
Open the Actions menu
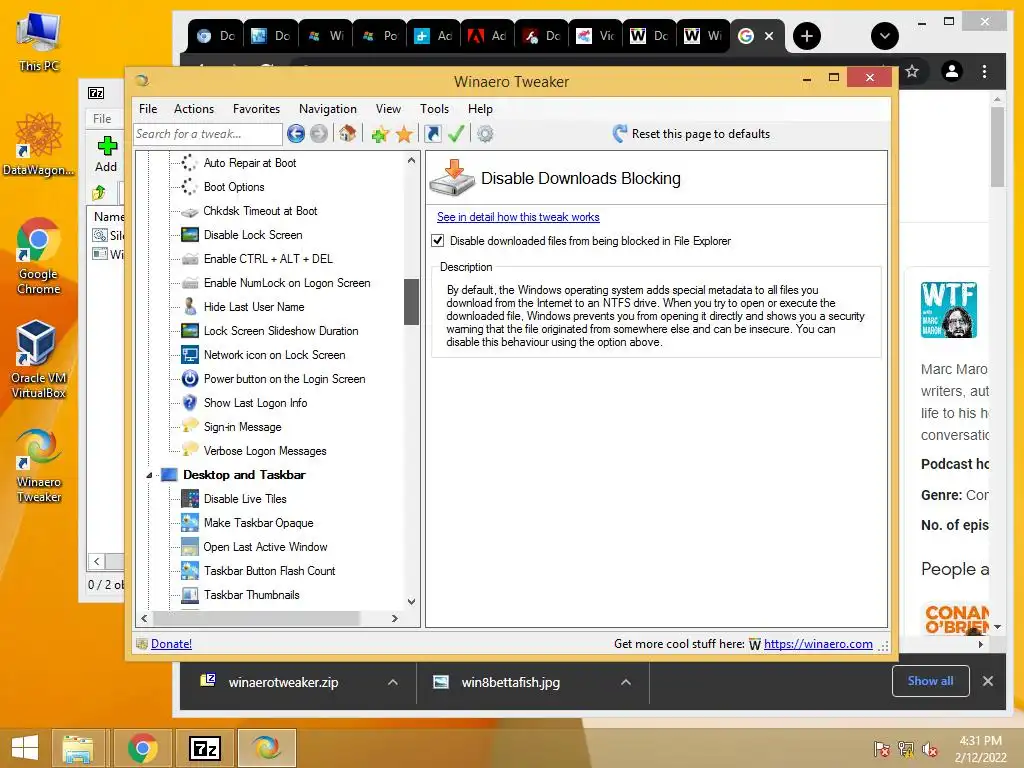coord(194,109)
